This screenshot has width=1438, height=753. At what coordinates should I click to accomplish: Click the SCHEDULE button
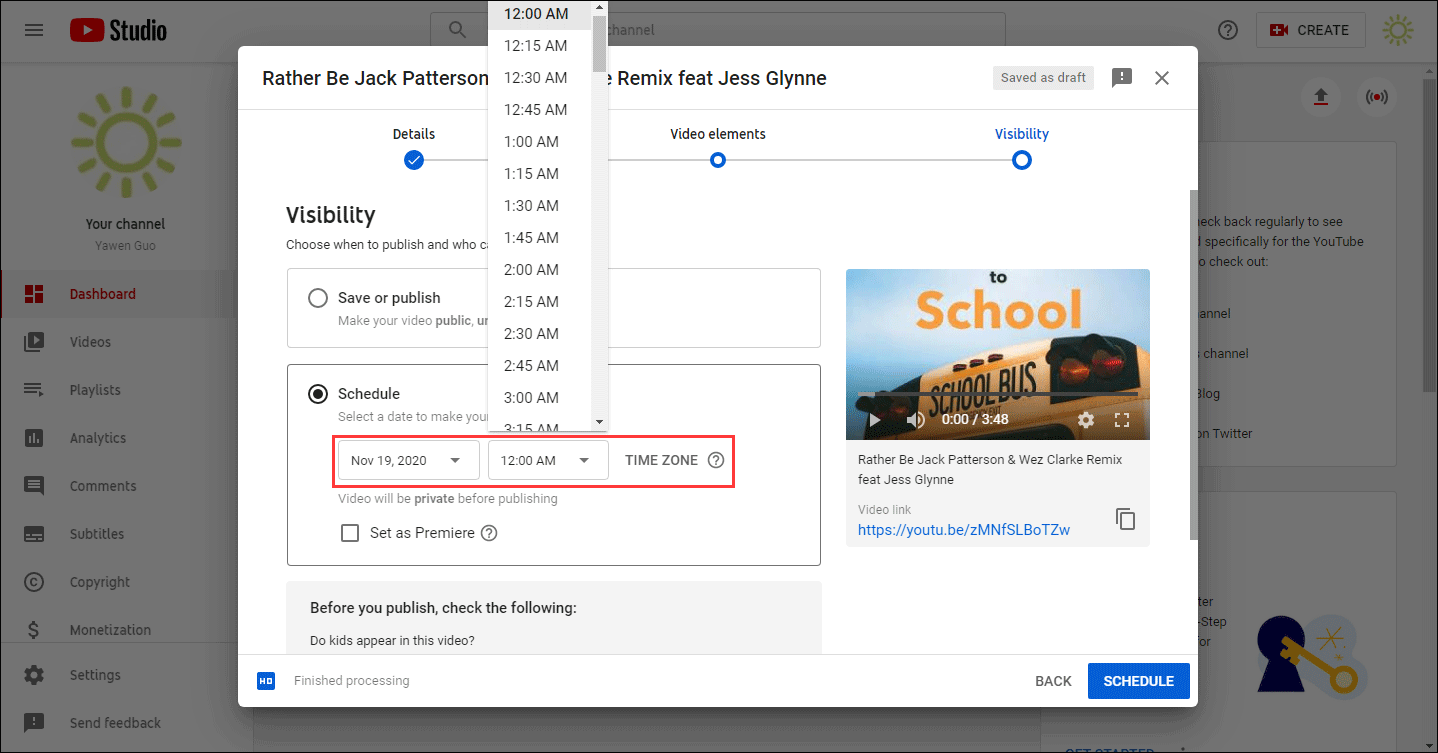(1139, 681)
